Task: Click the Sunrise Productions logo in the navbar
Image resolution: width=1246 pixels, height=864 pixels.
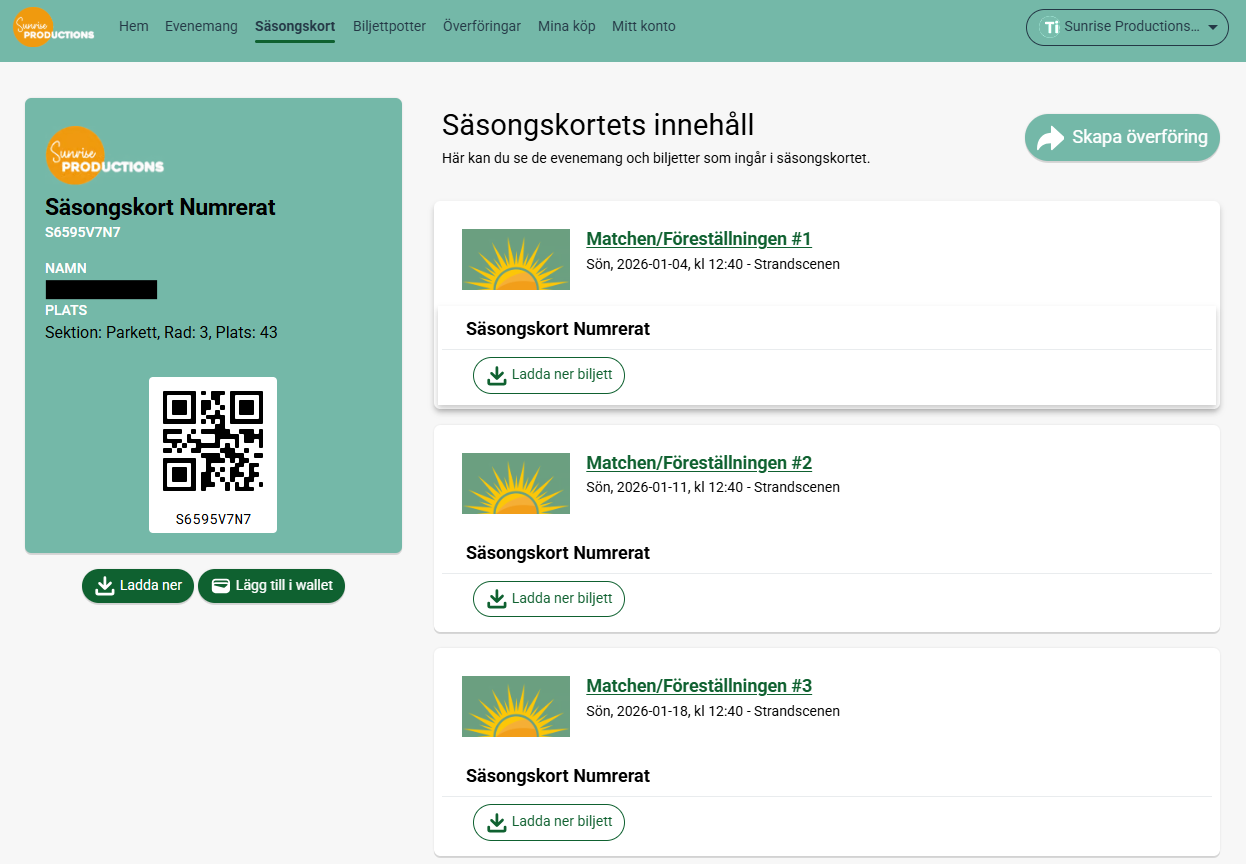Action: point(53,27)
